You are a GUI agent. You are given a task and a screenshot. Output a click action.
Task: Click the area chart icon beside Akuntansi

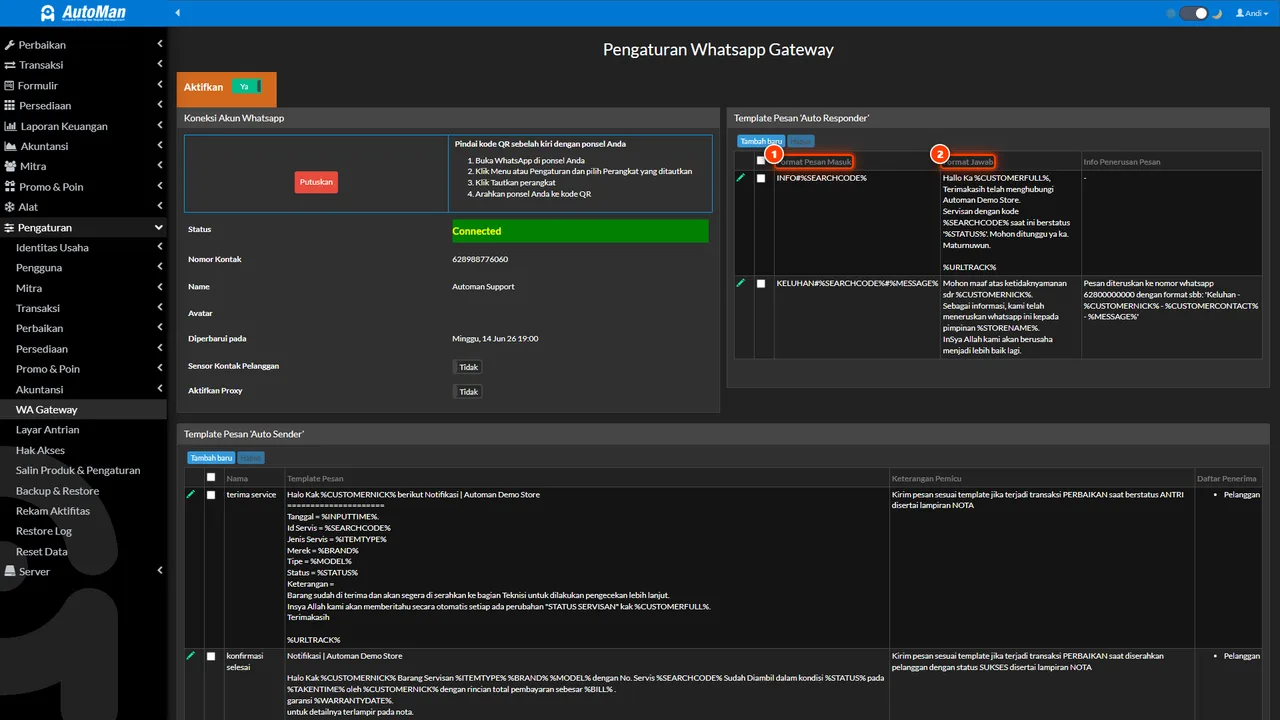[10, 146]
